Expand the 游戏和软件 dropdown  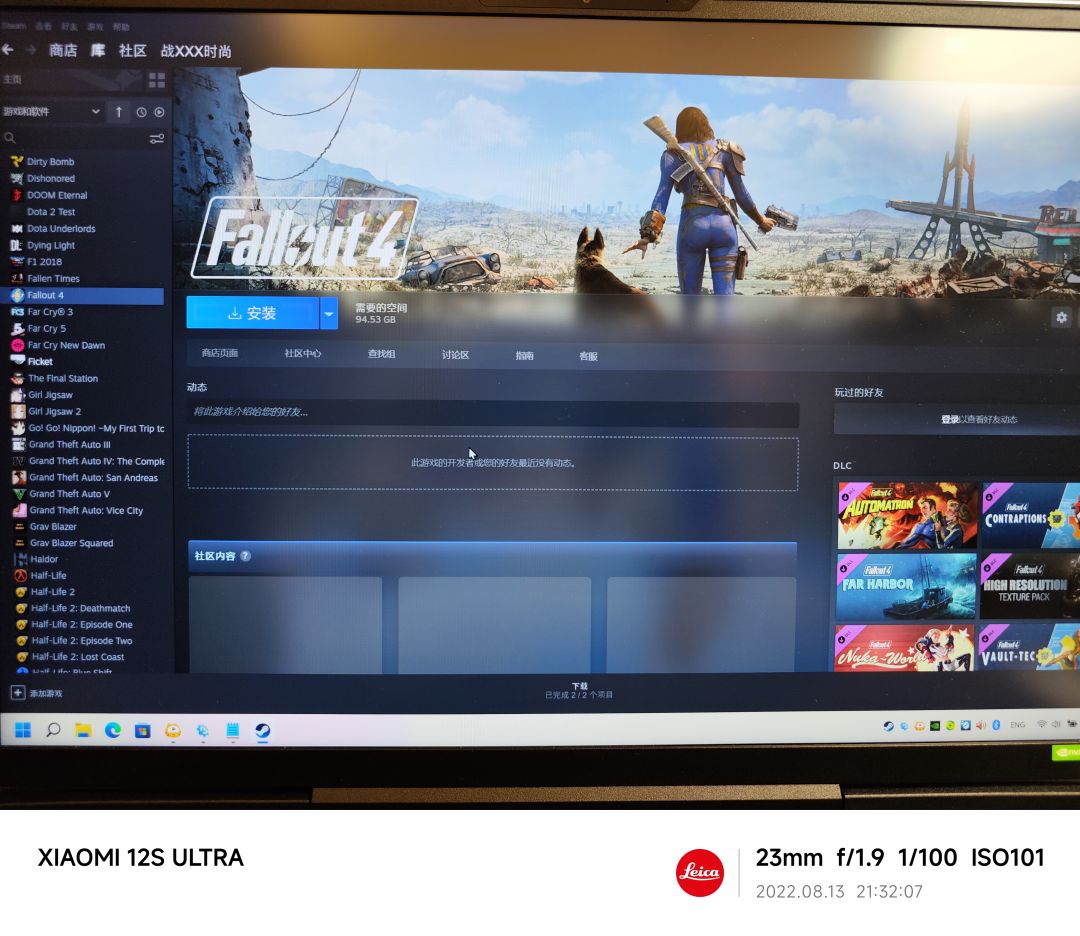pos(96,112)
